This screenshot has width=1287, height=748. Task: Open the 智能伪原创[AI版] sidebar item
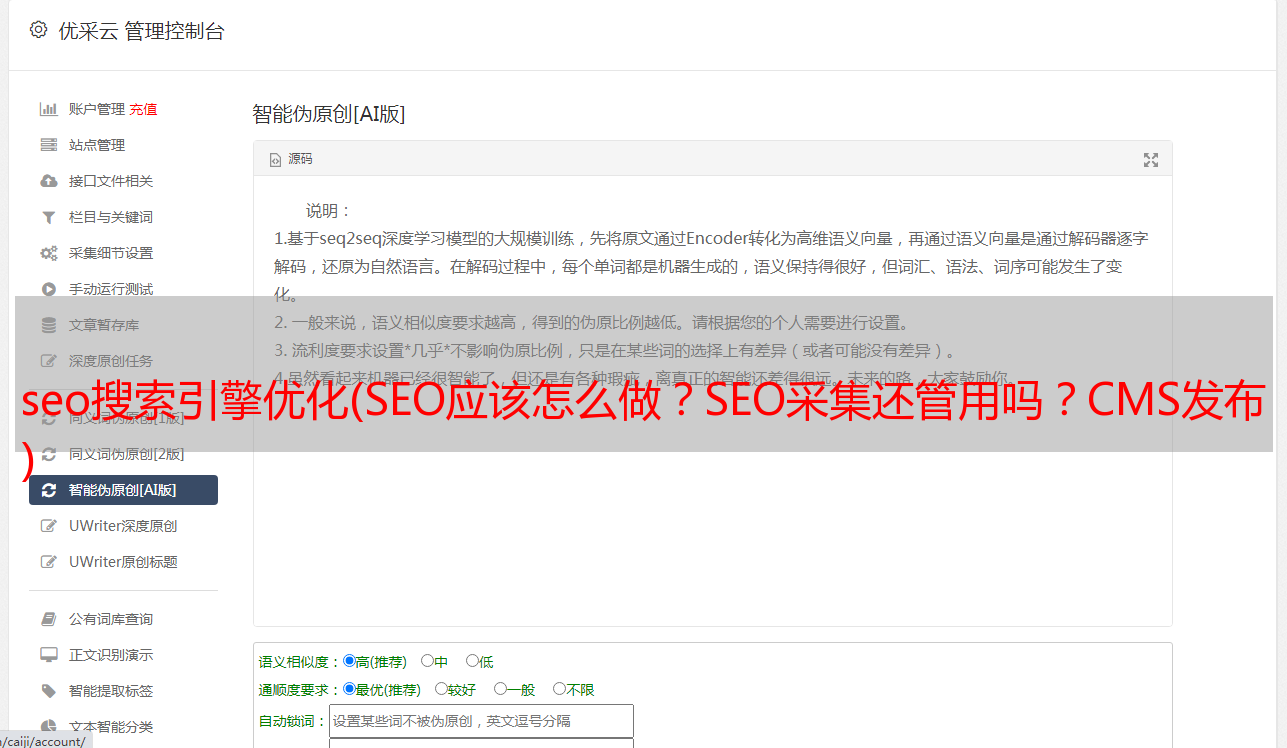click(123, 490)
